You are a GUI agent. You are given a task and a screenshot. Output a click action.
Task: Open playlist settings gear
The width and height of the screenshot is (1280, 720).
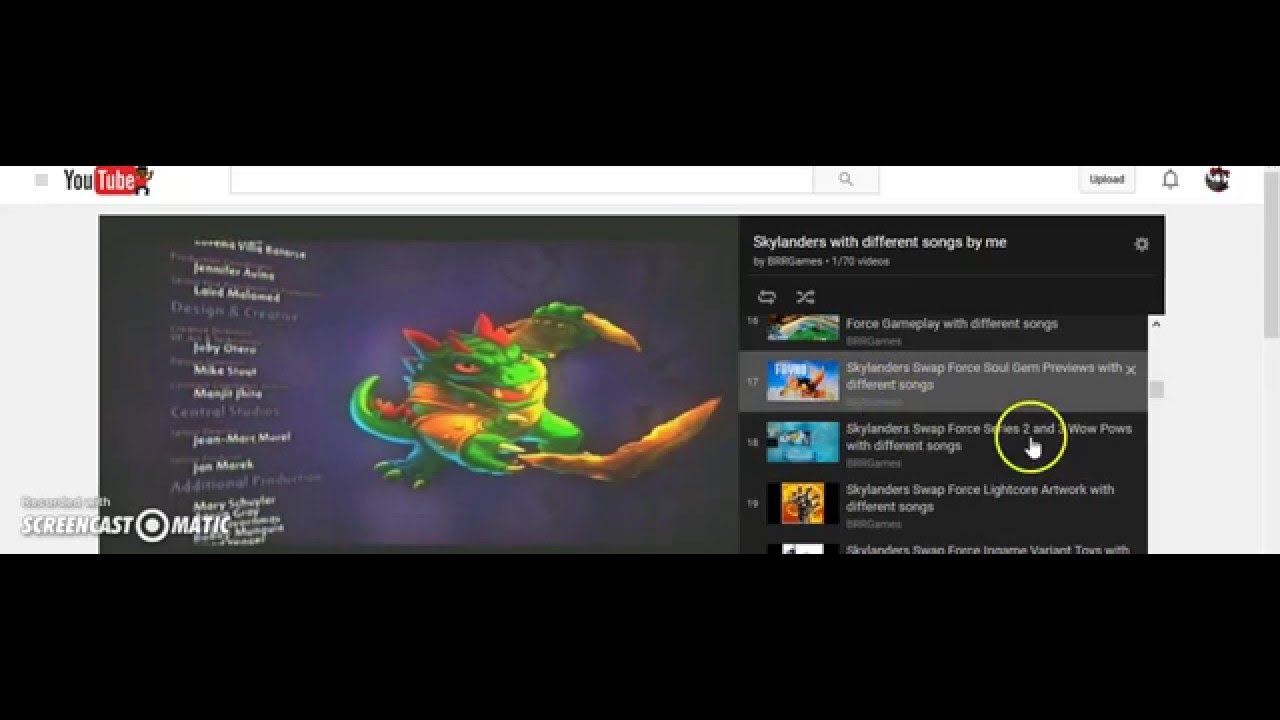click(1141, 244)
